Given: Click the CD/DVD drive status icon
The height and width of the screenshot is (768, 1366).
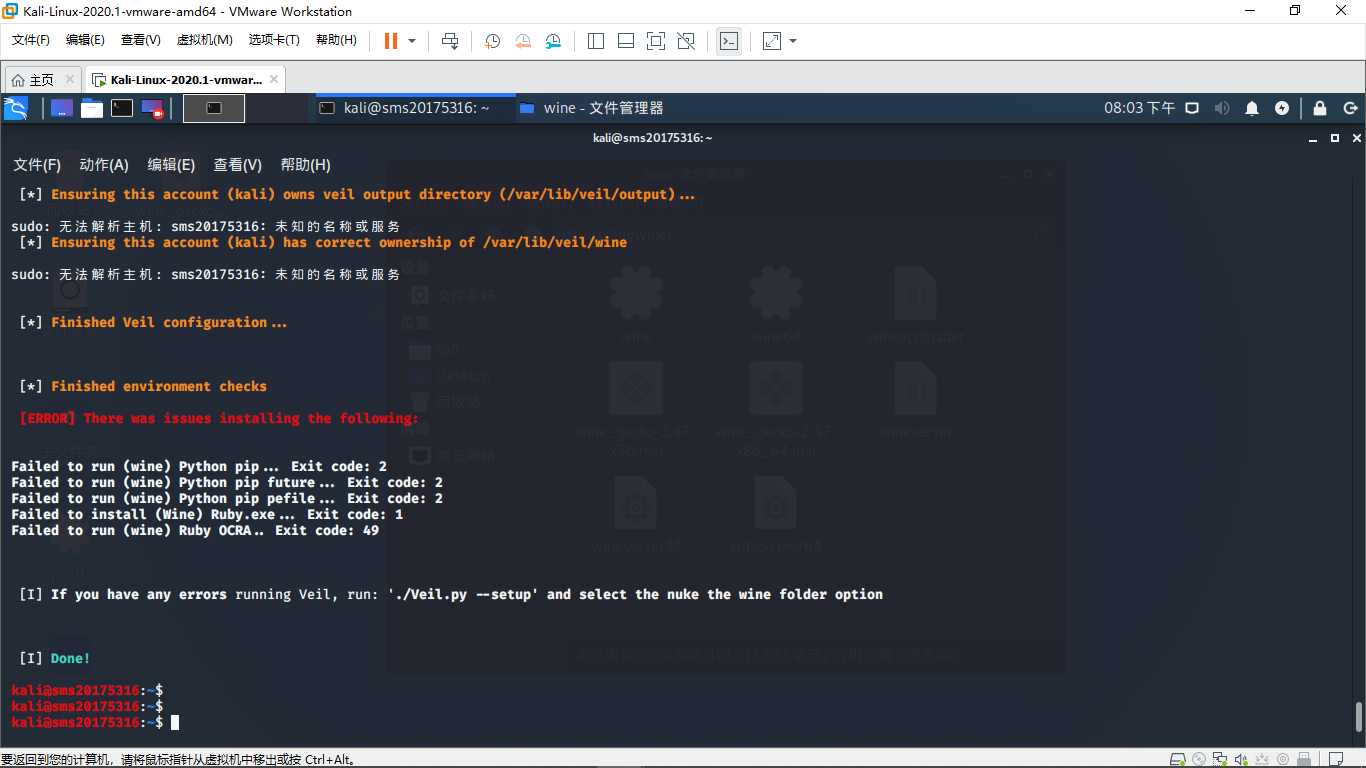Looking at the screenshot, I should pos(1199,760).
